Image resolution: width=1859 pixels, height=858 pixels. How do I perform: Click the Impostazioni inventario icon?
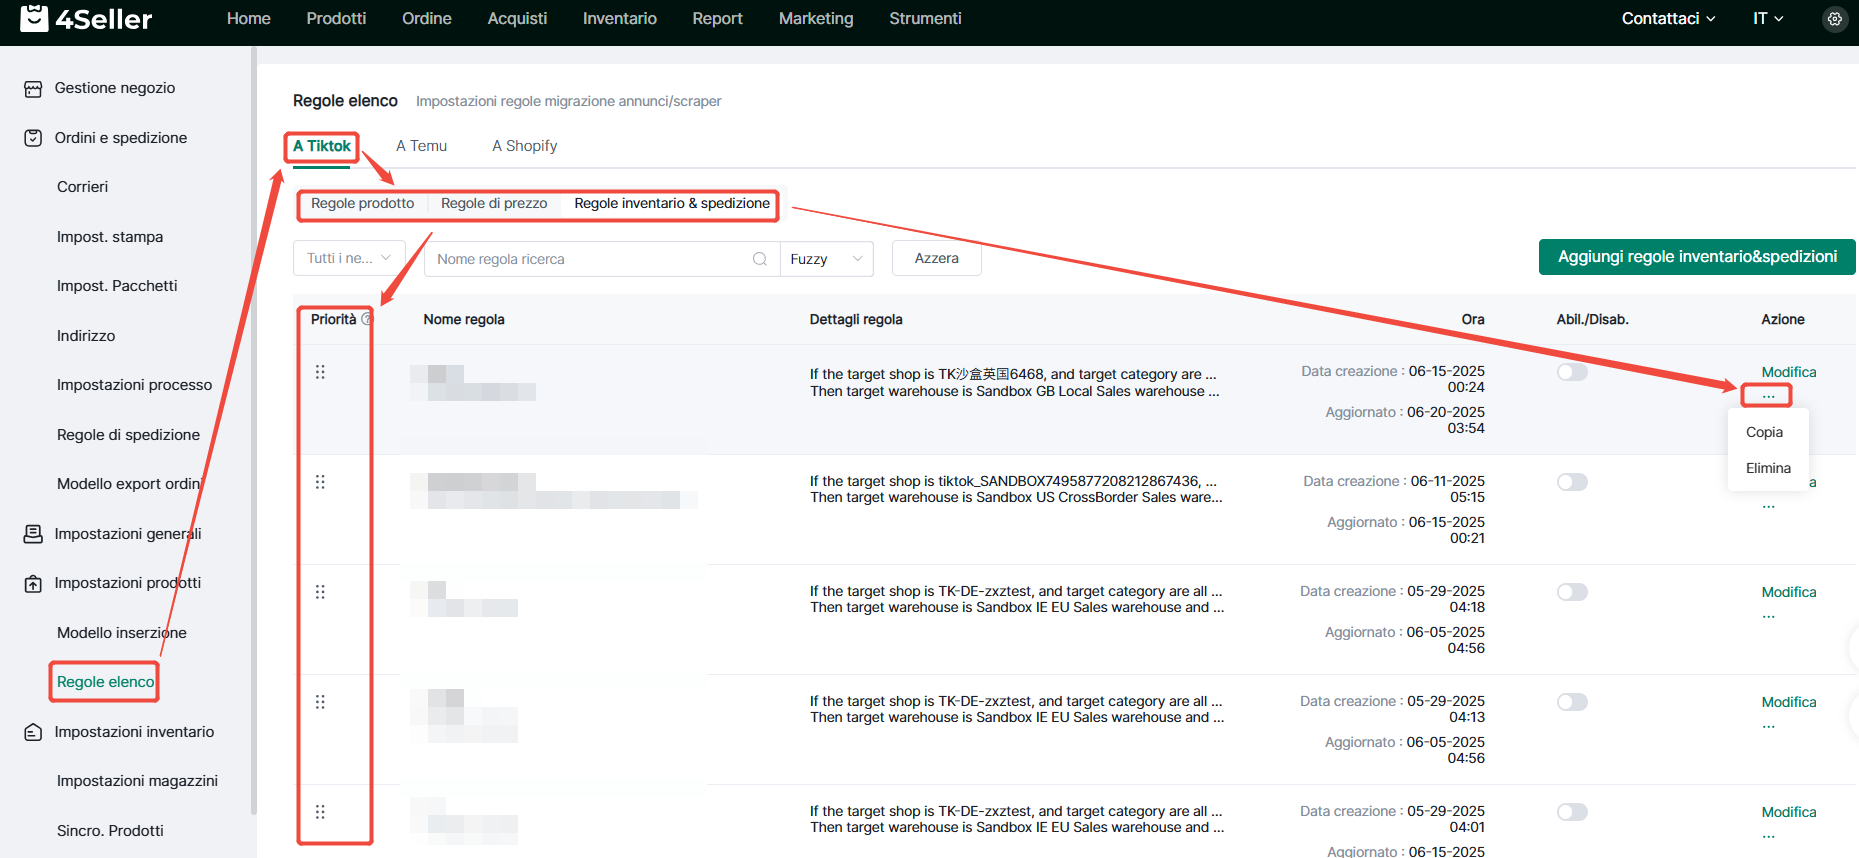click(33, 732)
